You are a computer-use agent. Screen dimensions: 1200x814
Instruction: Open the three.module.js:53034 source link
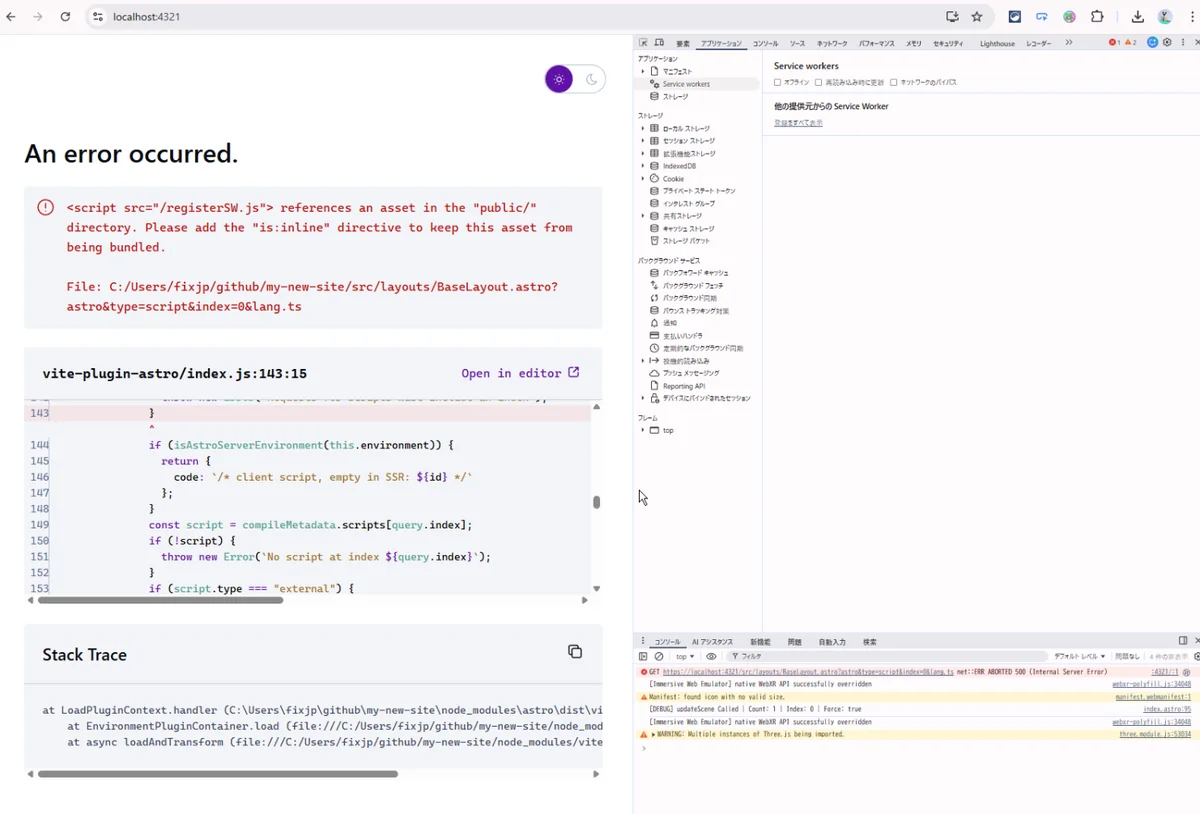tap(1154, 734)
